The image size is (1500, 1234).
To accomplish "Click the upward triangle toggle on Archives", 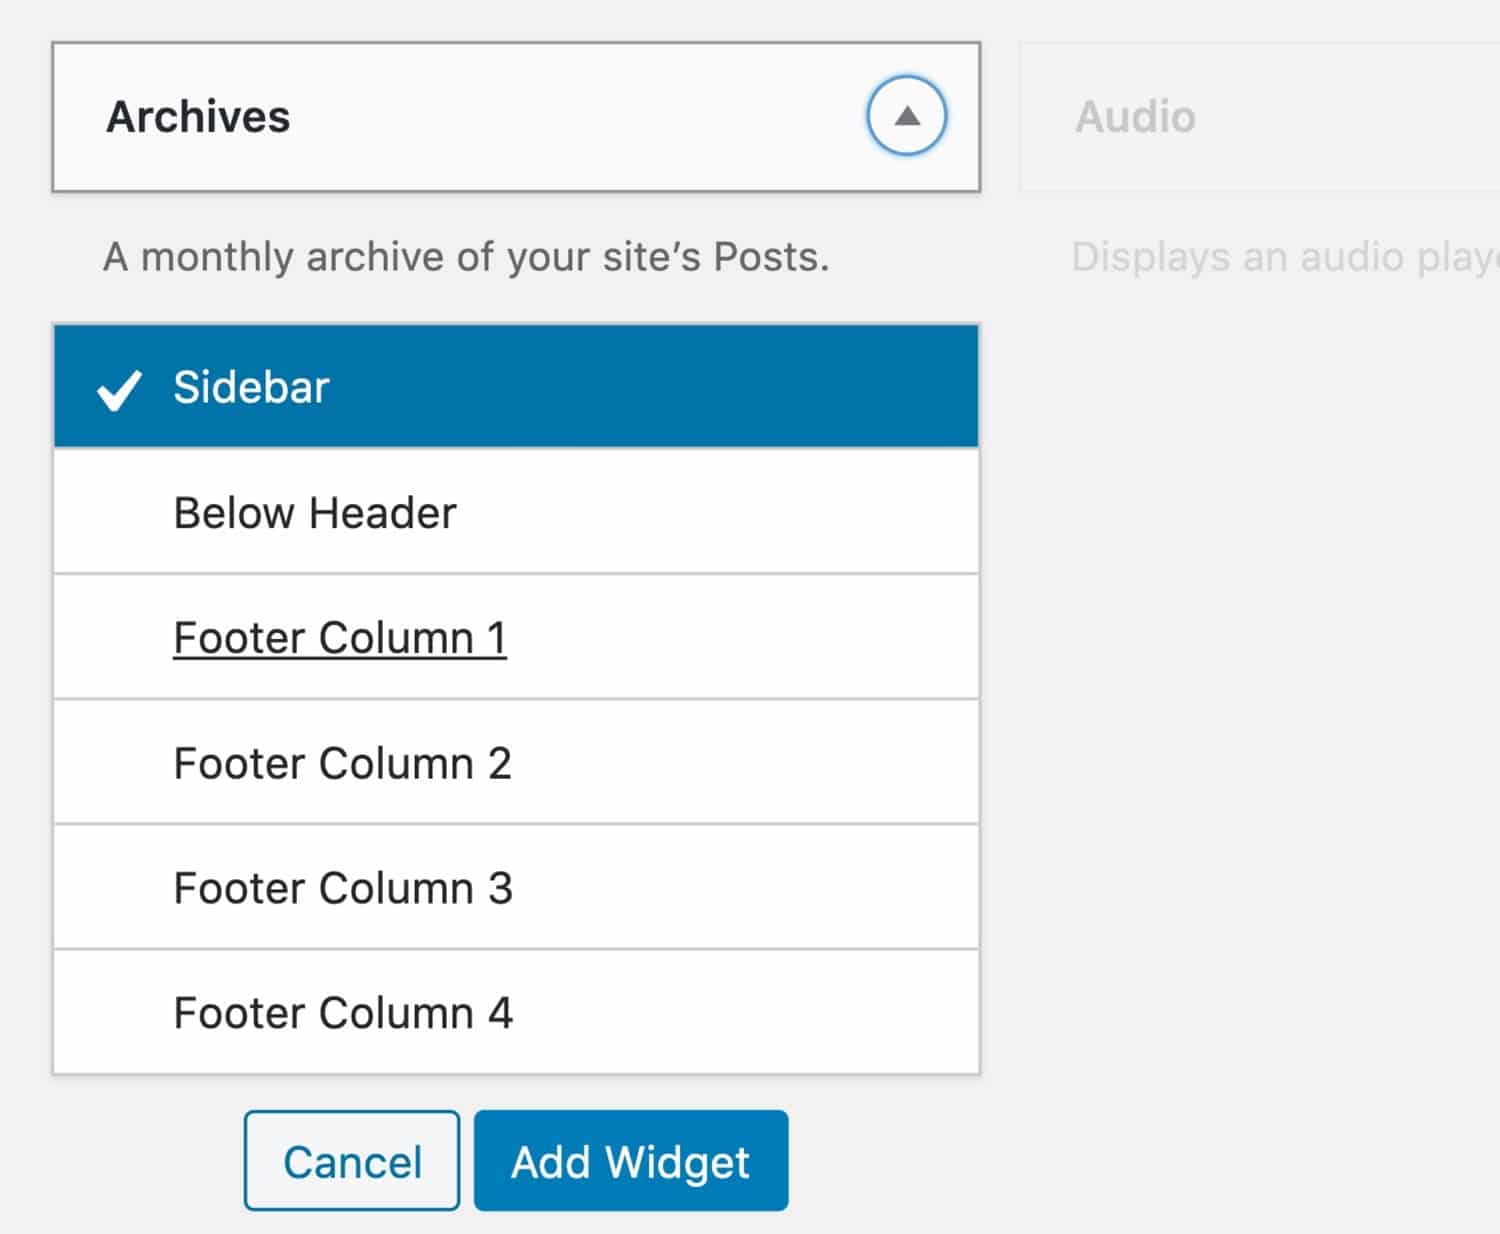I will 905,115.
